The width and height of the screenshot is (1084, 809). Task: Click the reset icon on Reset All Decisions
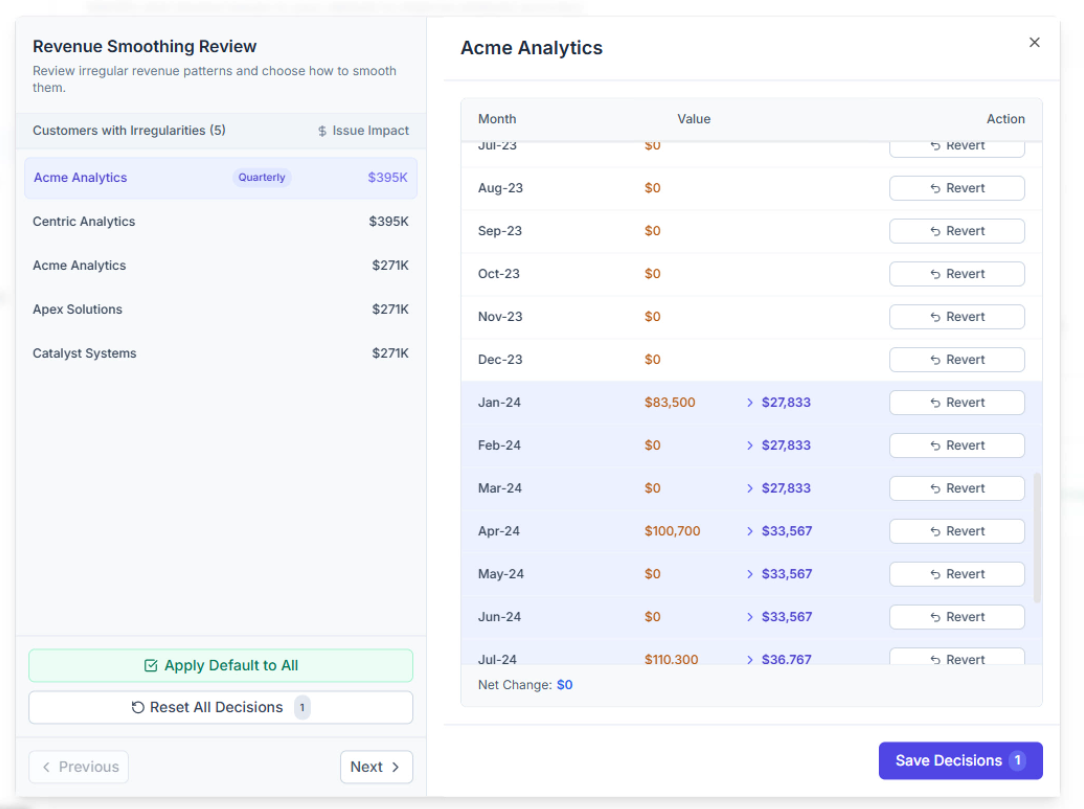[139, 707]
